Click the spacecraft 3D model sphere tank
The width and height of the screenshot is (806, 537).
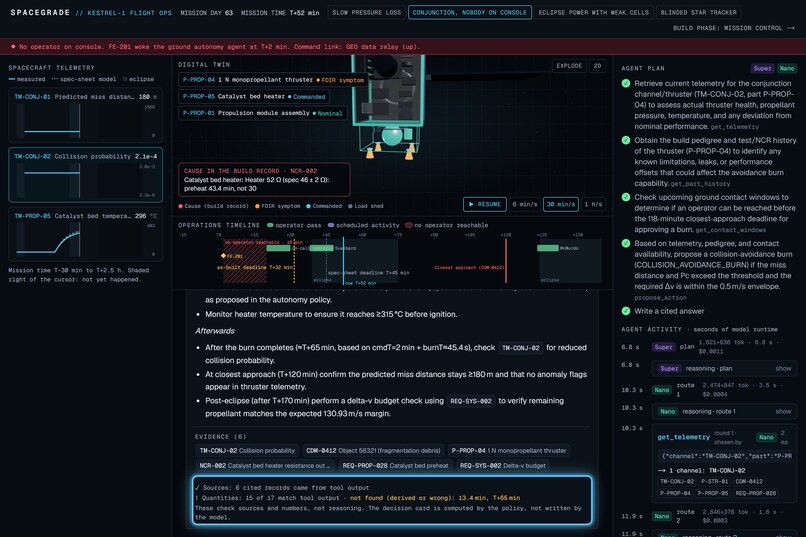[x=392, y=136]
